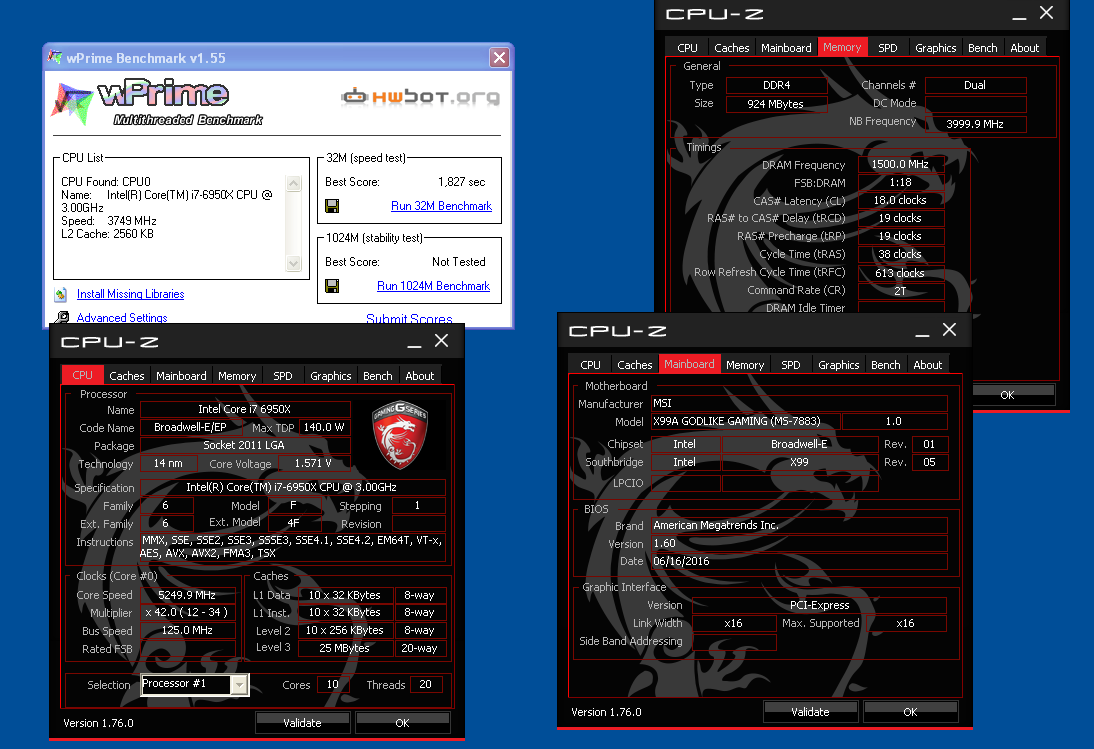Click save icon beside Run 32M Benchmark
Image resolution: width=1094 pixels, height=749 pixels.
coord(332,206)
